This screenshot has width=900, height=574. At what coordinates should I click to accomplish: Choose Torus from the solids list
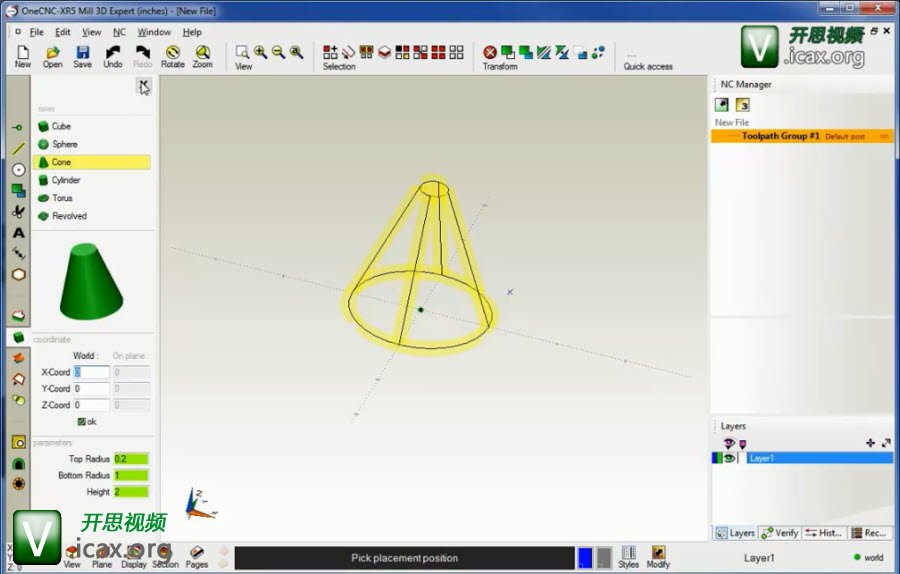click(x=62, y=198)
